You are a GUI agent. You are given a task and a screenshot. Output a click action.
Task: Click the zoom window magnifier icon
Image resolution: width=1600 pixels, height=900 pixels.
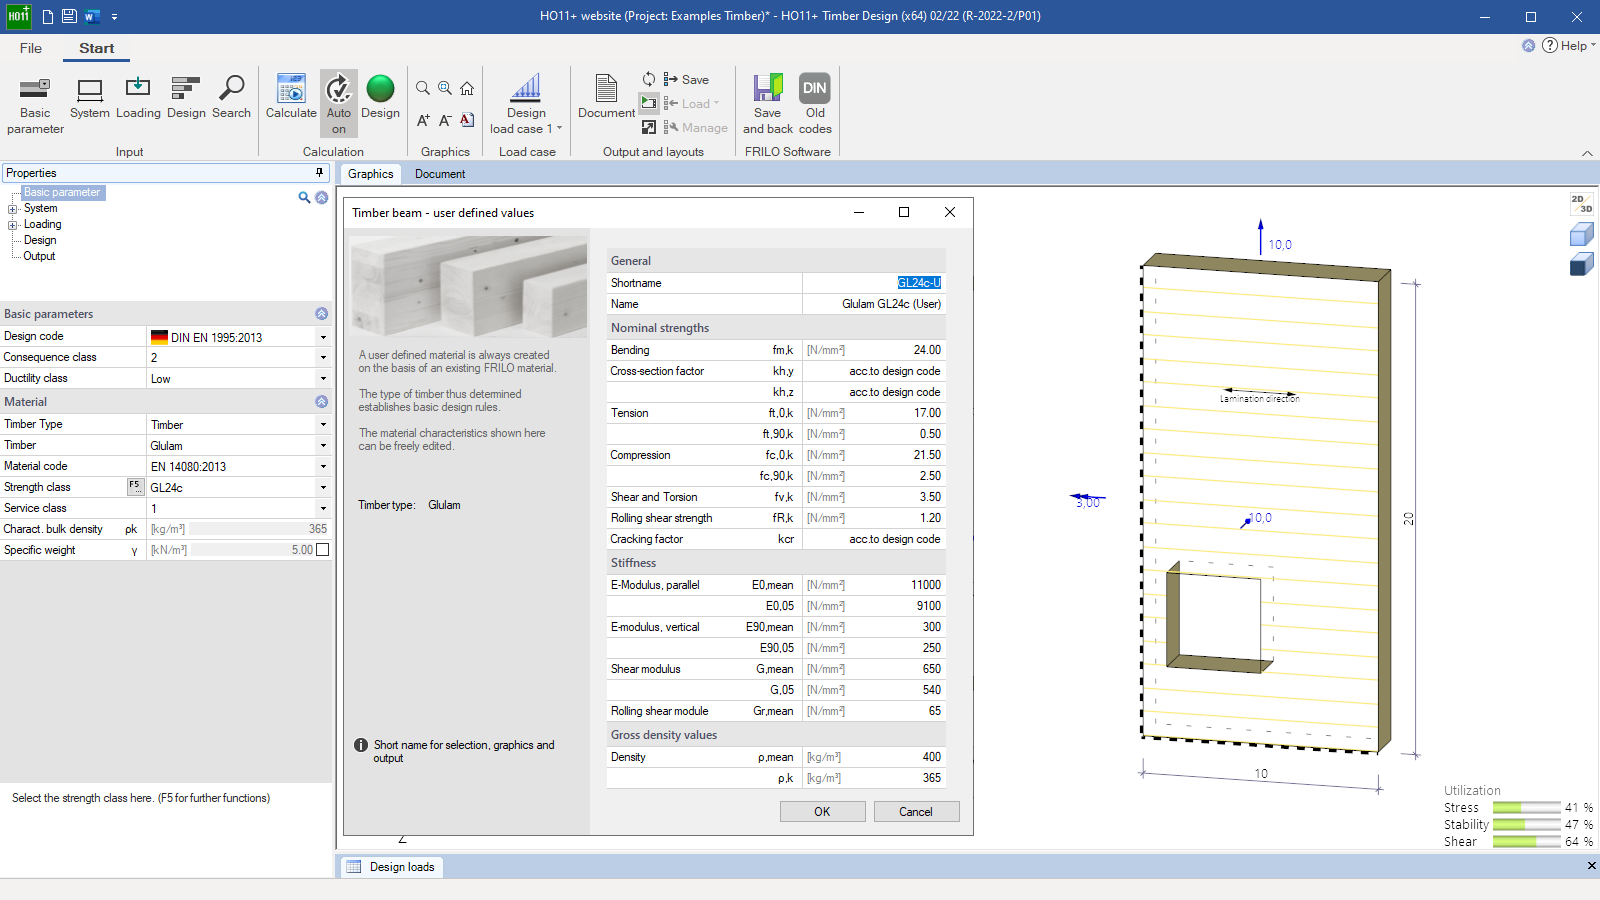tap(445, 88)
